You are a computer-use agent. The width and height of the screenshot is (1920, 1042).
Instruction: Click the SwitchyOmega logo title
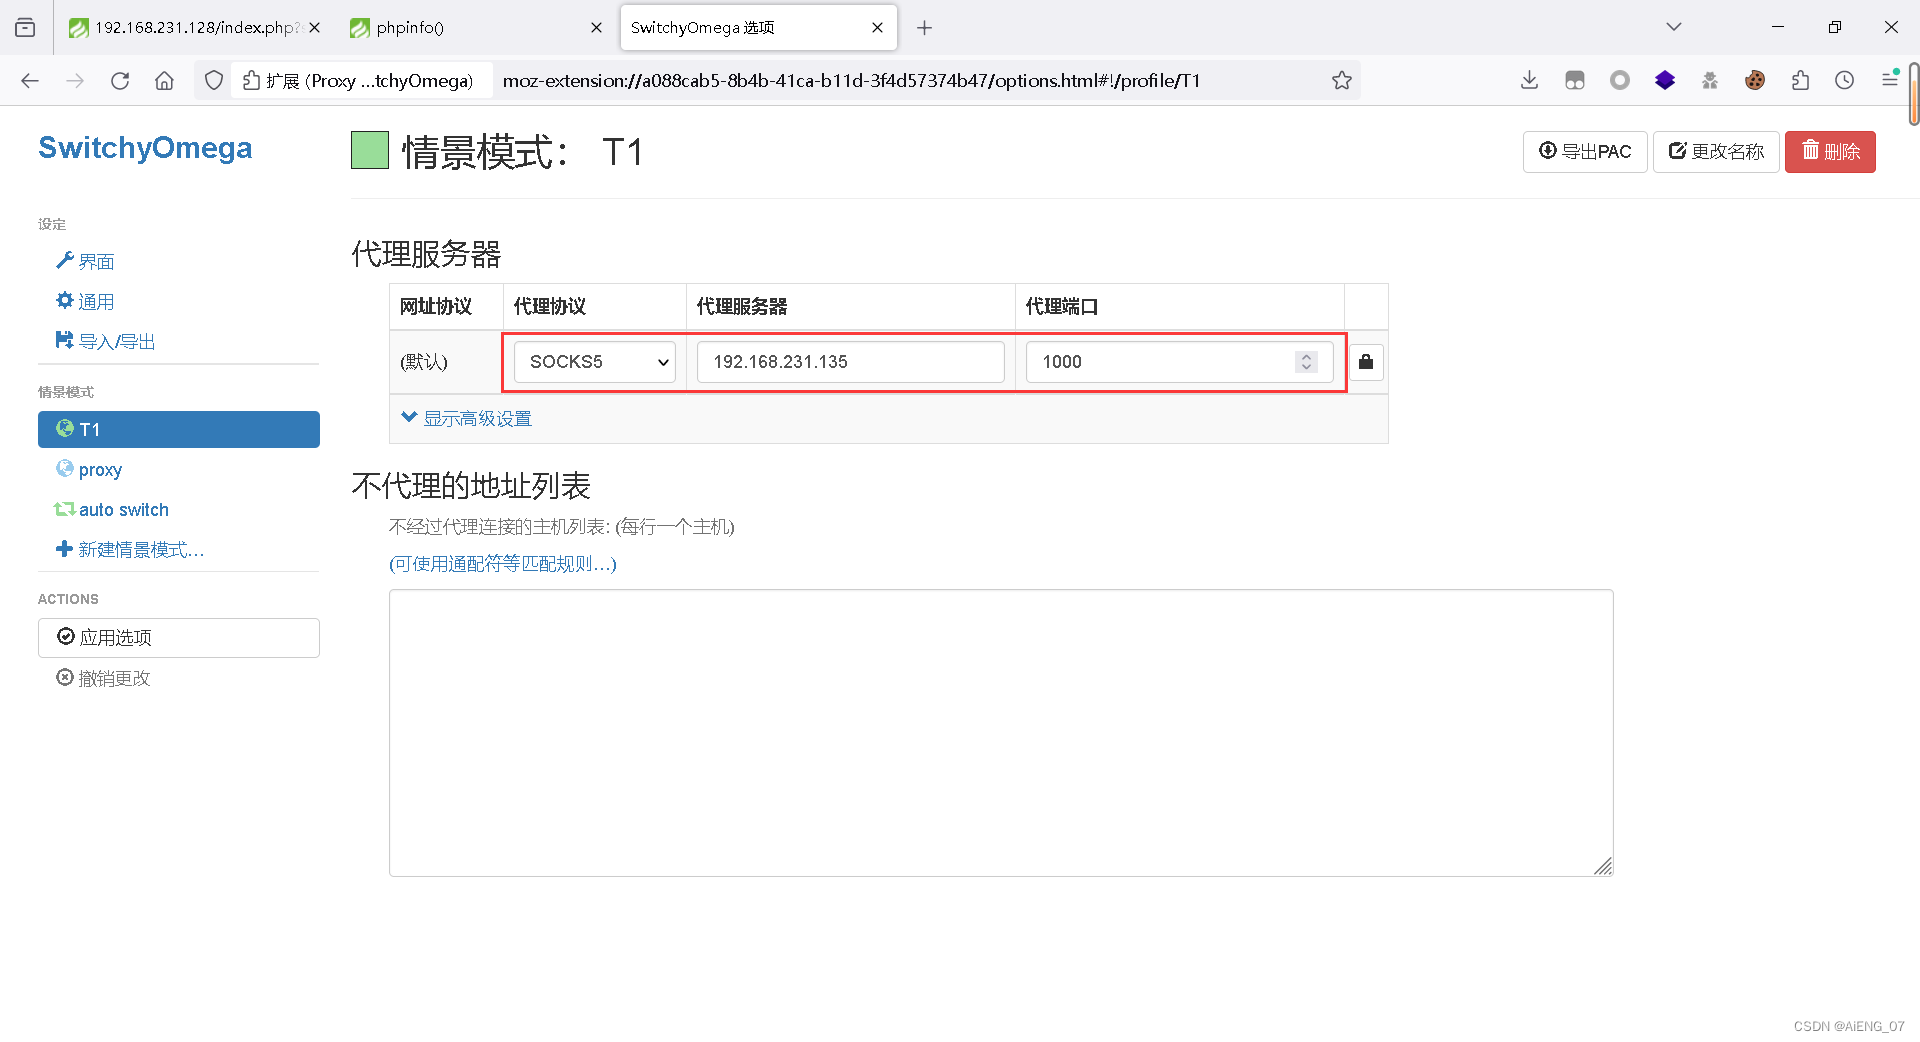[x=145, y=148]
